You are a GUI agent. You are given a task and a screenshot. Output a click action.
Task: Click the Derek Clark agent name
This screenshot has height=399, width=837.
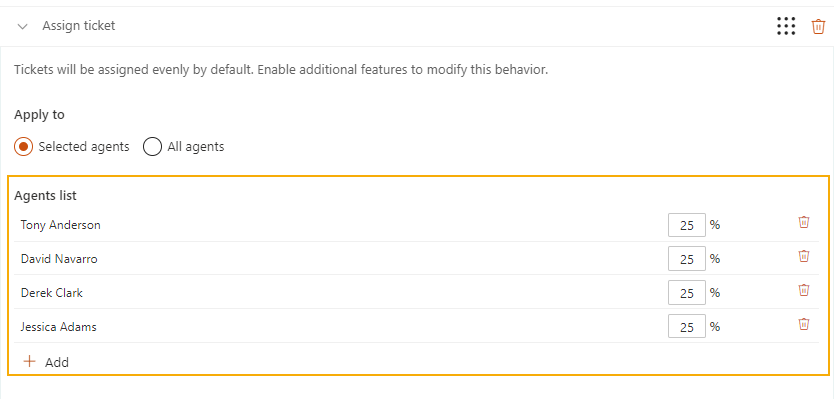point(52,293)
